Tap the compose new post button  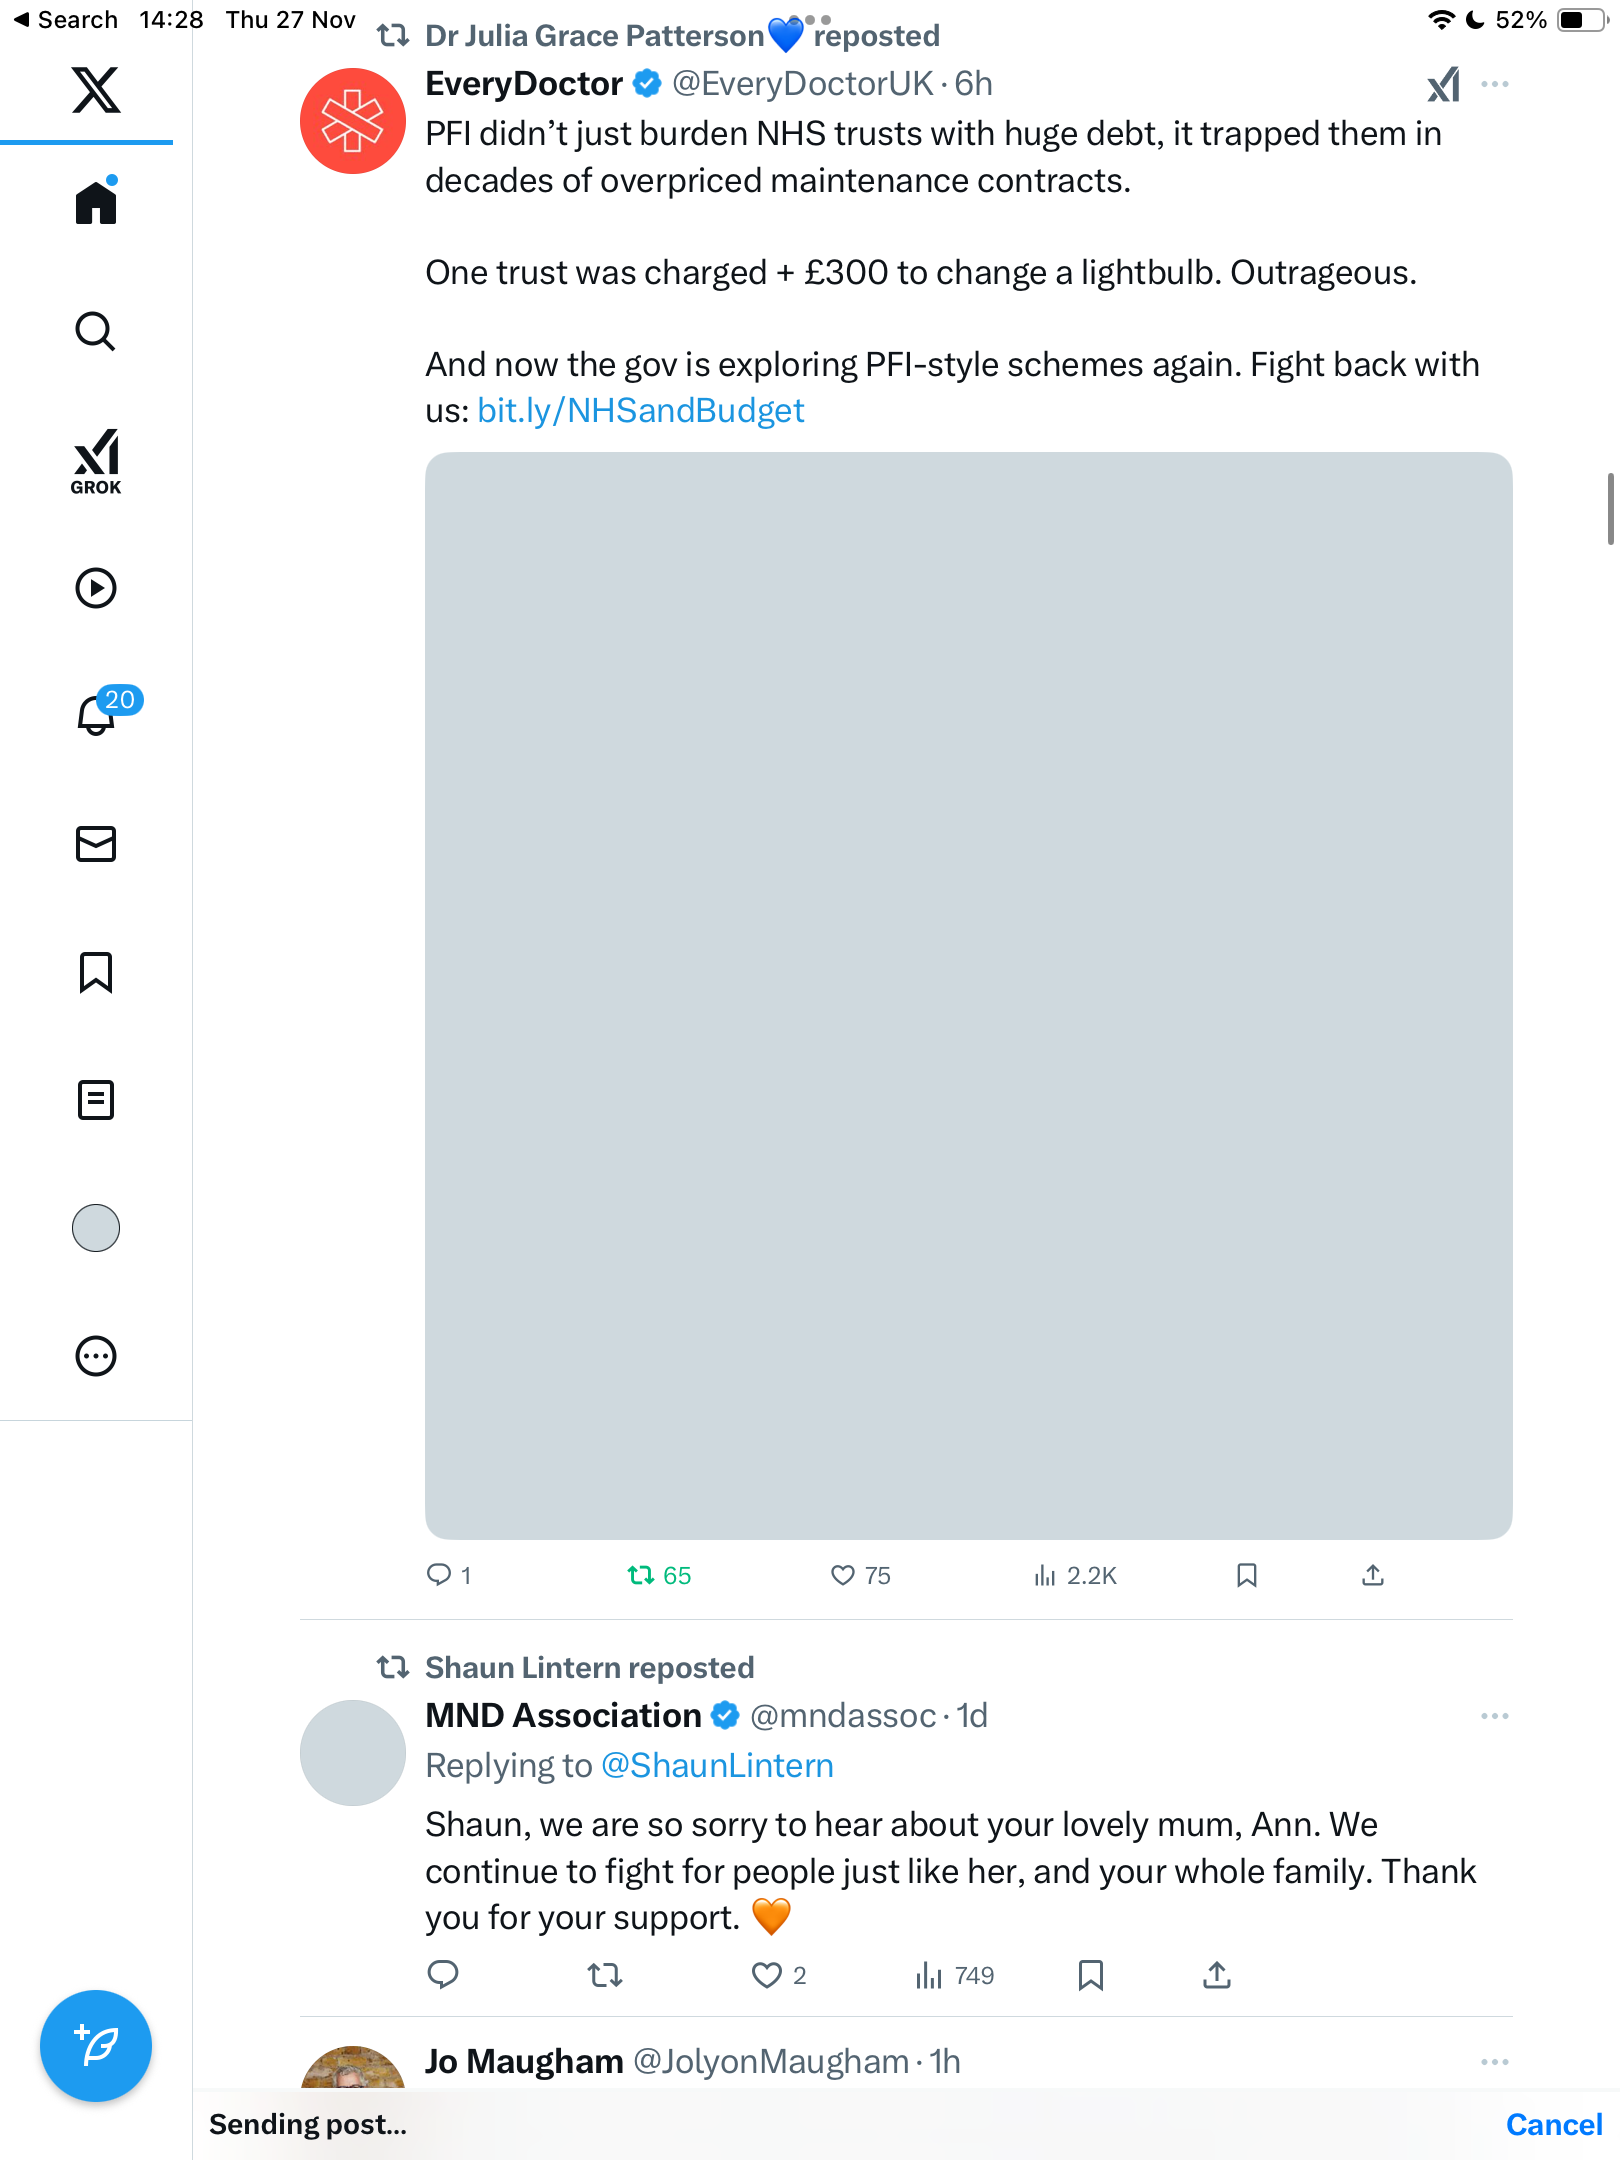96,2045
